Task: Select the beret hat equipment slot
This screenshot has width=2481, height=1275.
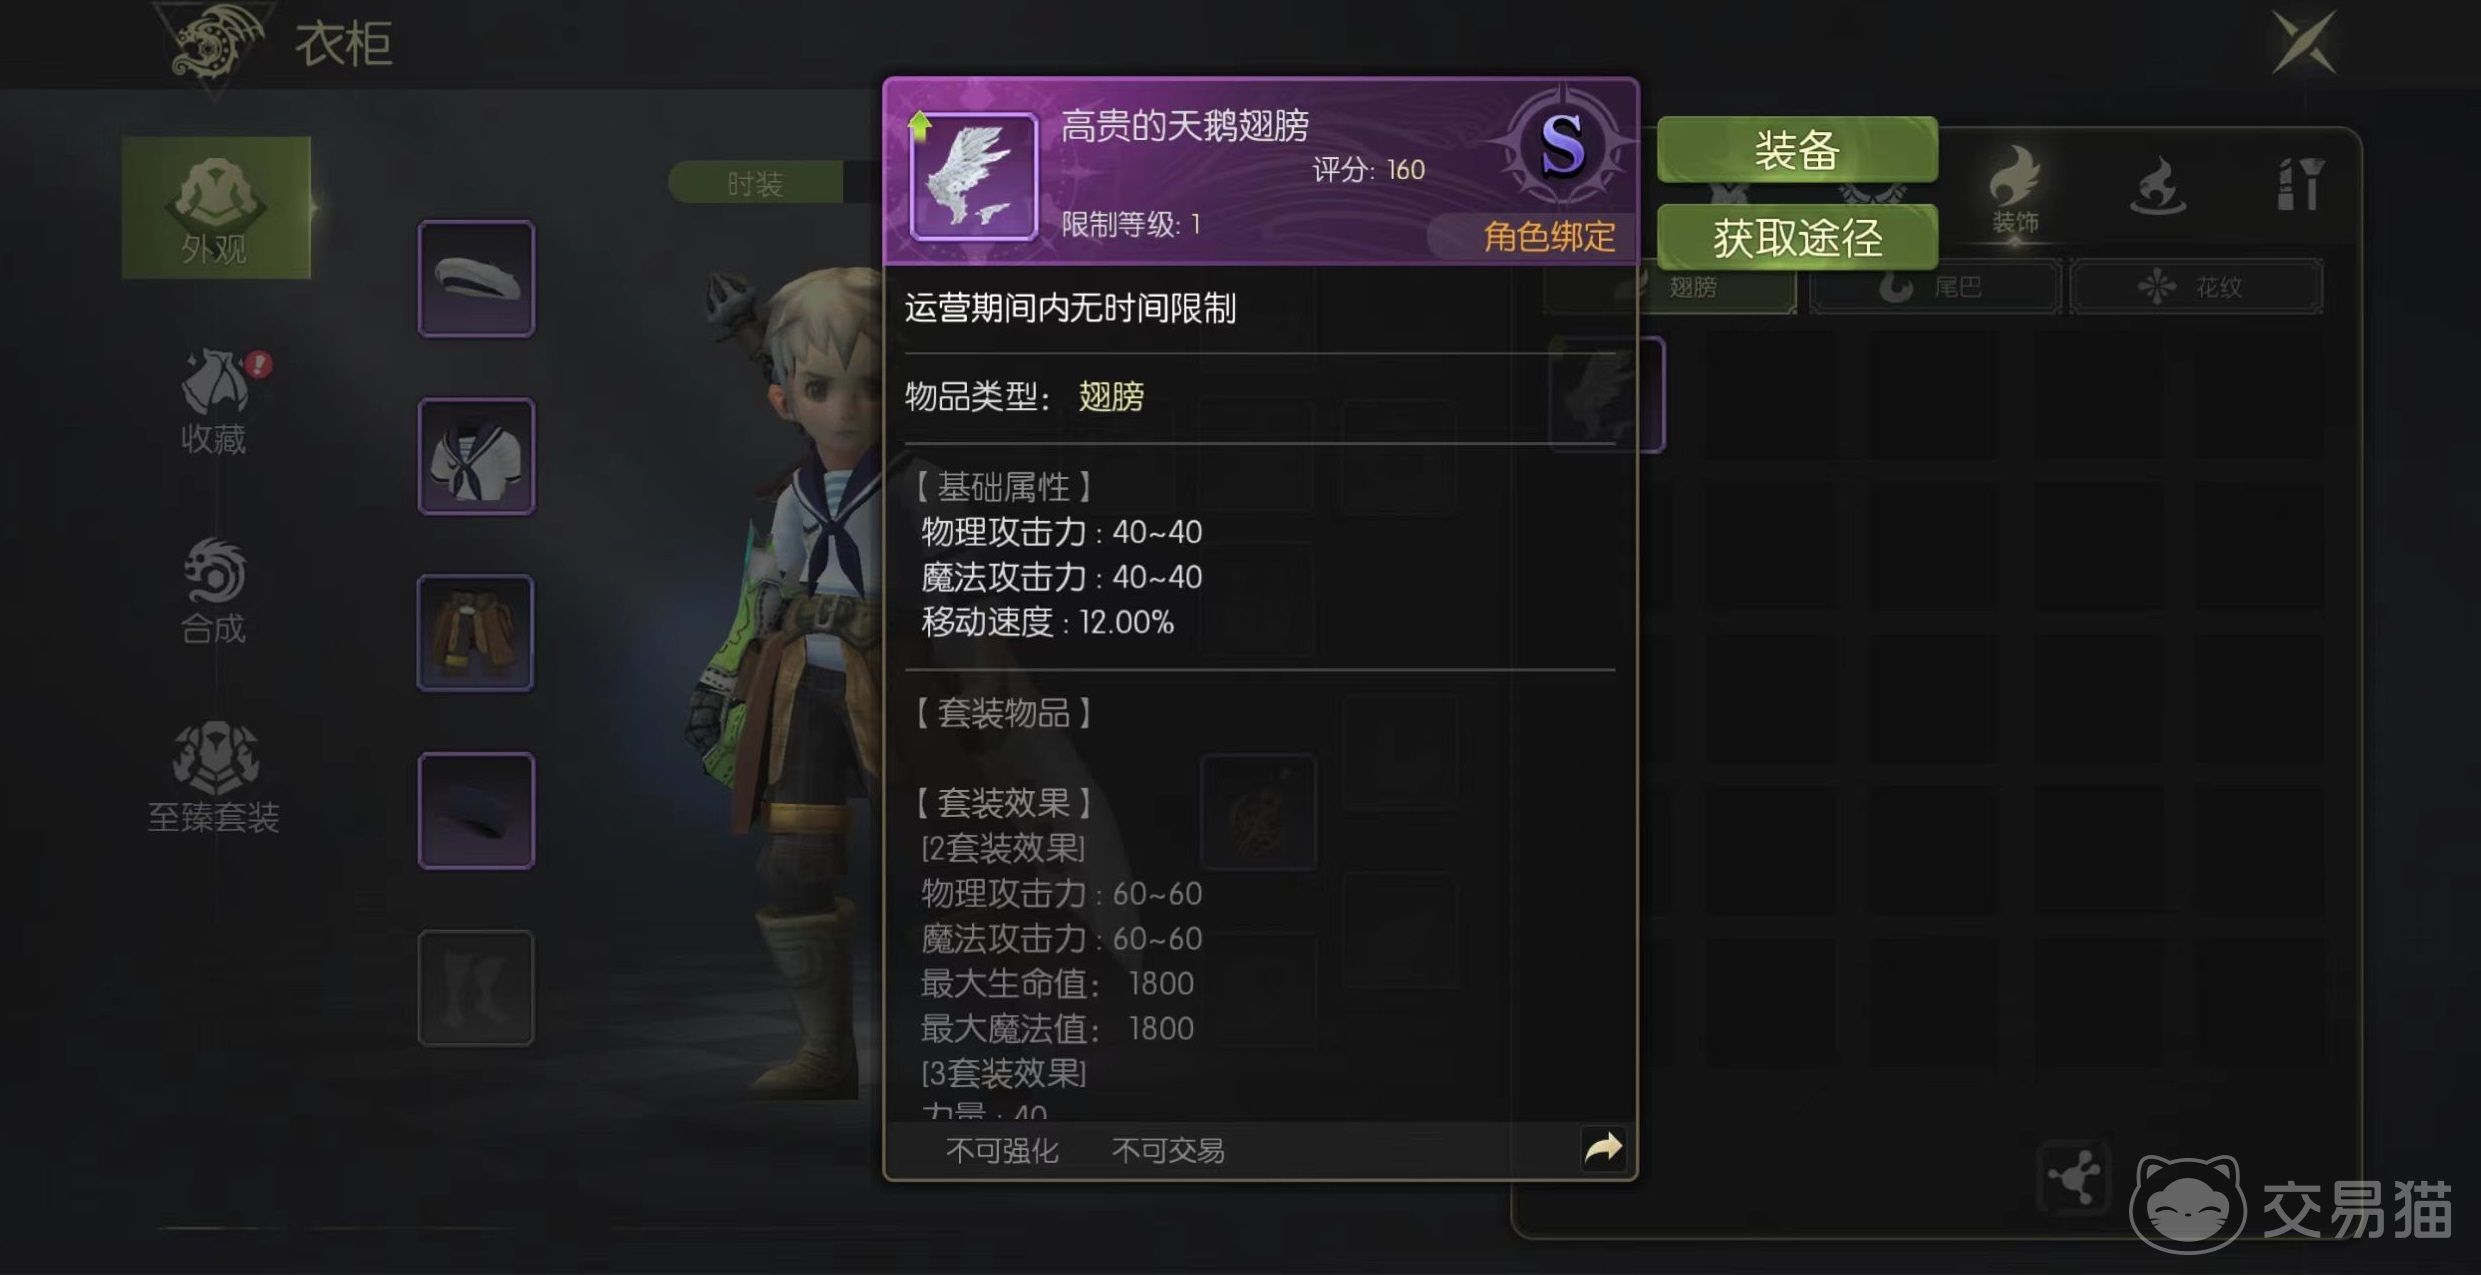Action: [x=476, y=279]
